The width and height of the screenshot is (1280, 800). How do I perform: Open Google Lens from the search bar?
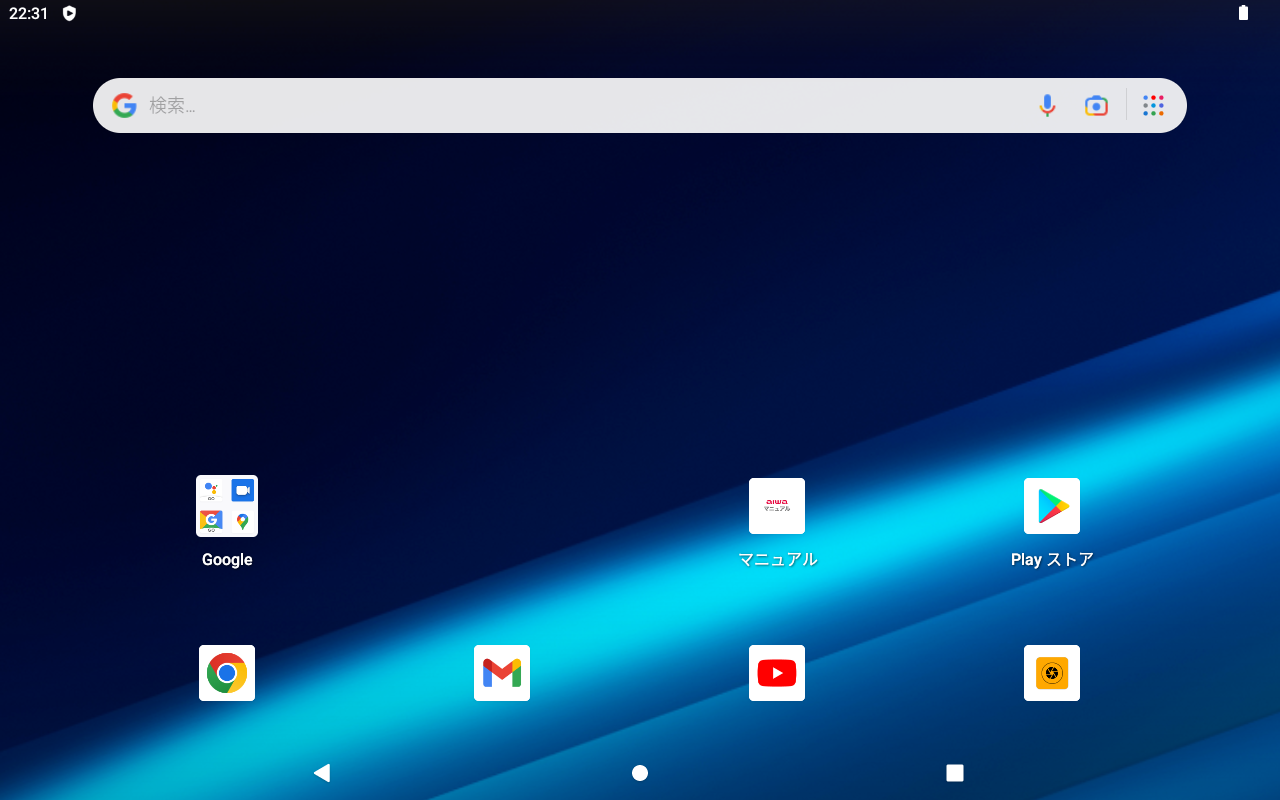pos(1096,105)
